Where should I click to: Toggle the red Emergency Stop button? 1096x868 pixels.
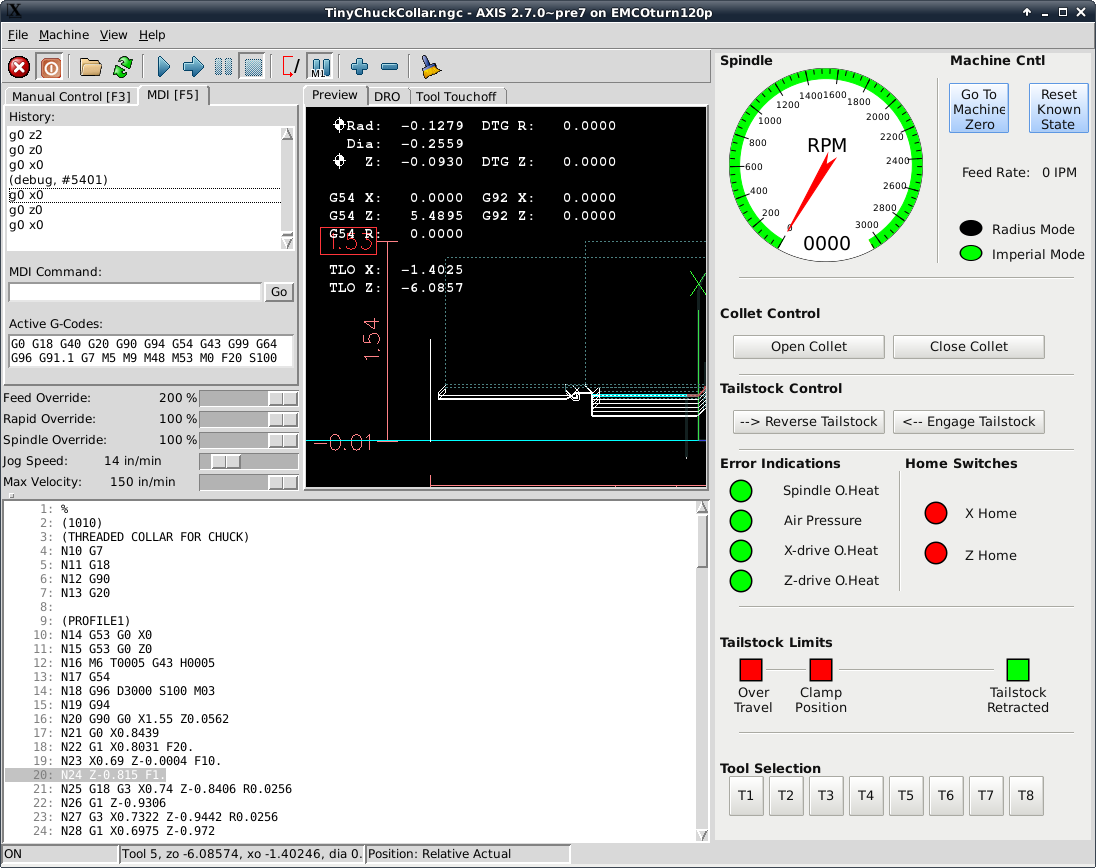(19, 67)
